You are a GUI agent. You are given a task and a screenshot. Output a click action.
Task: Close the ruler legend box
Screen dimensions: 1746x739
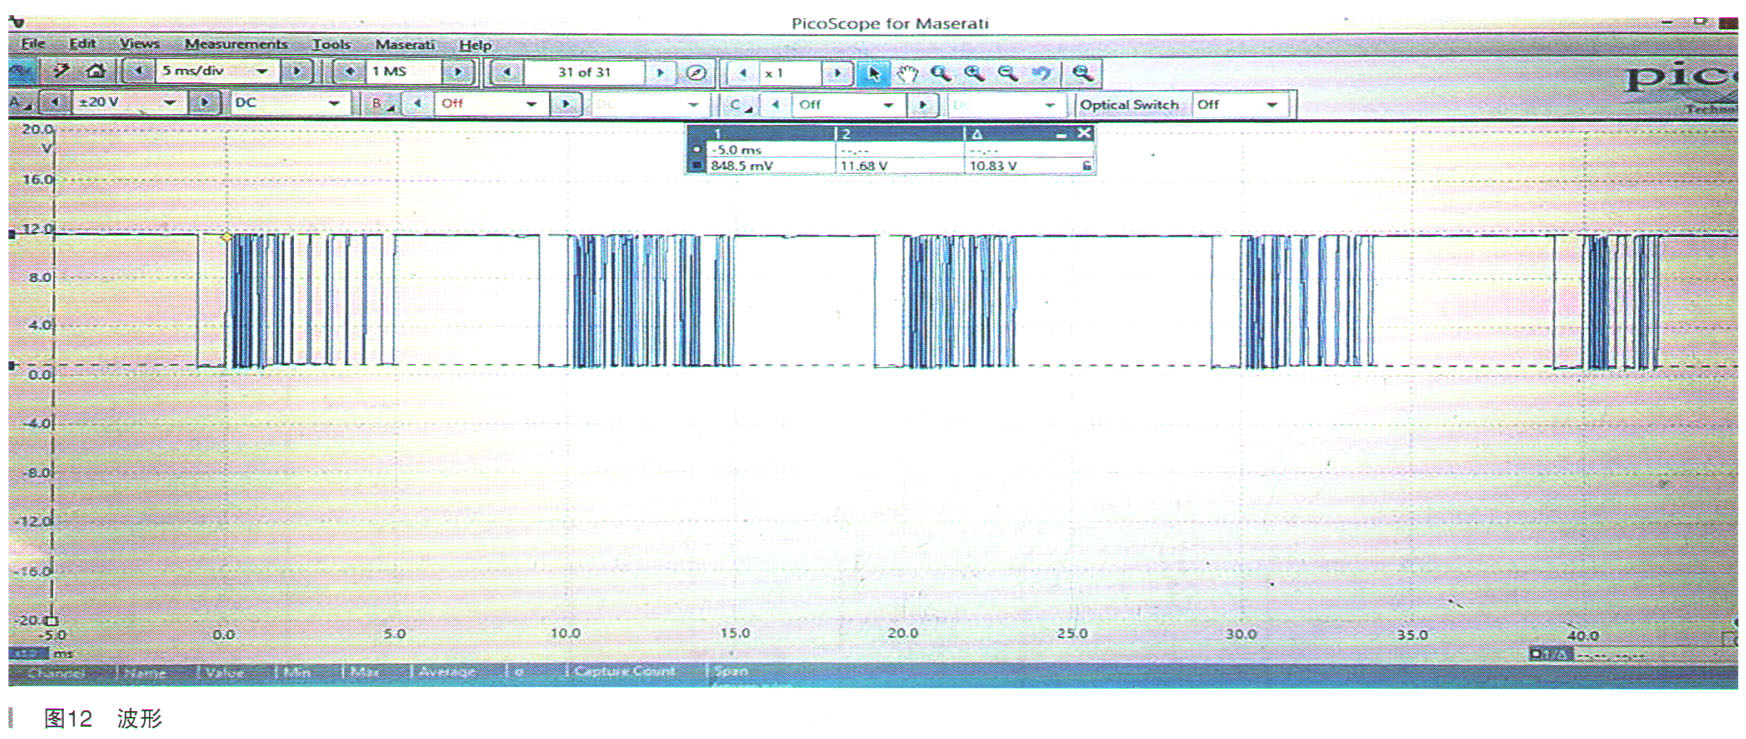(1084, 133)
